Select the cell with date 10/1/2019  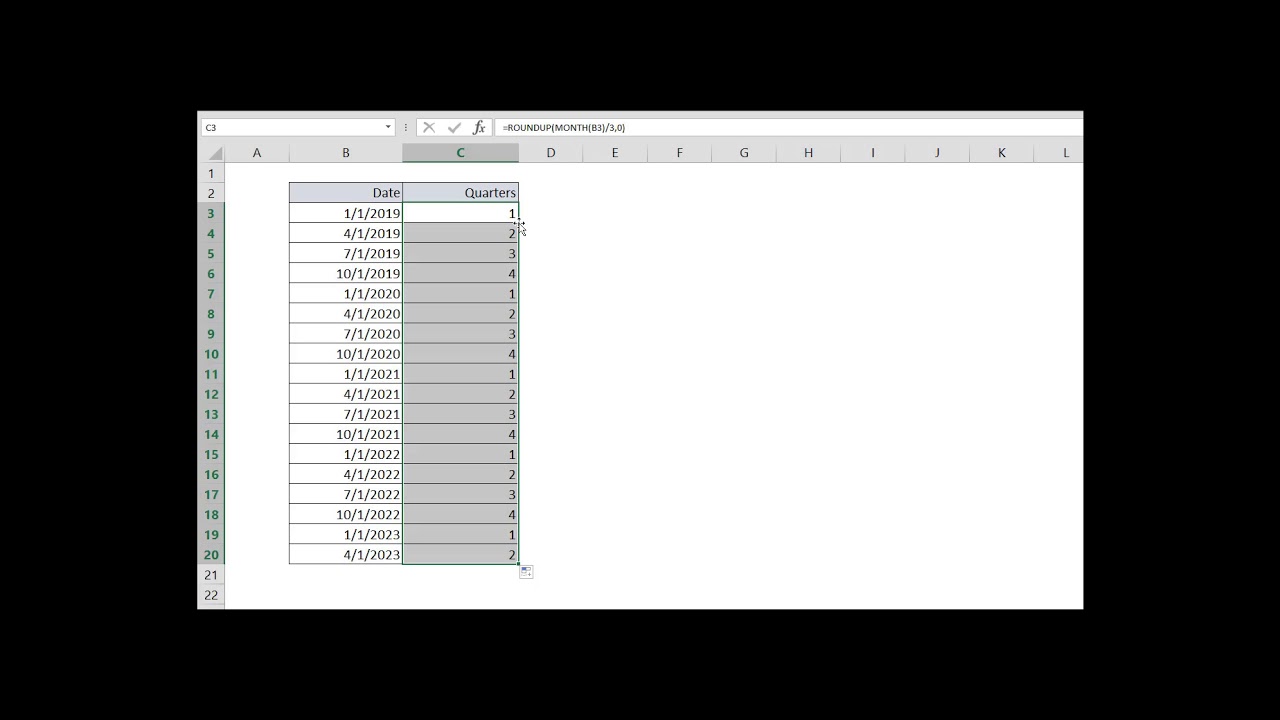click(346, 273)
